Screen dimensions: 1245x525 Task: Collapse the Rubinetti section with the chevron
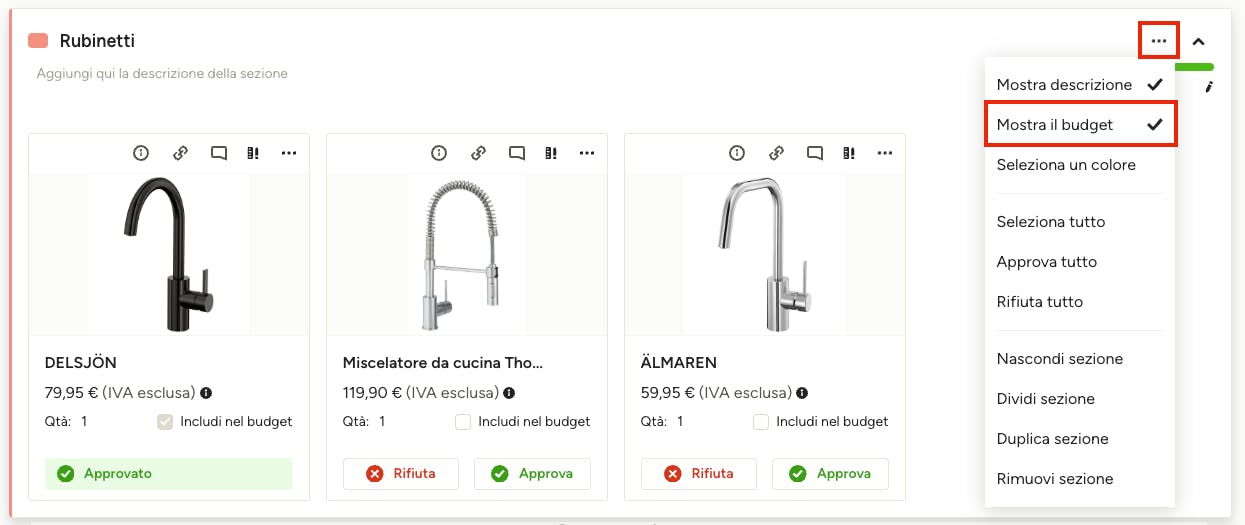click(x=1198, y=41)
